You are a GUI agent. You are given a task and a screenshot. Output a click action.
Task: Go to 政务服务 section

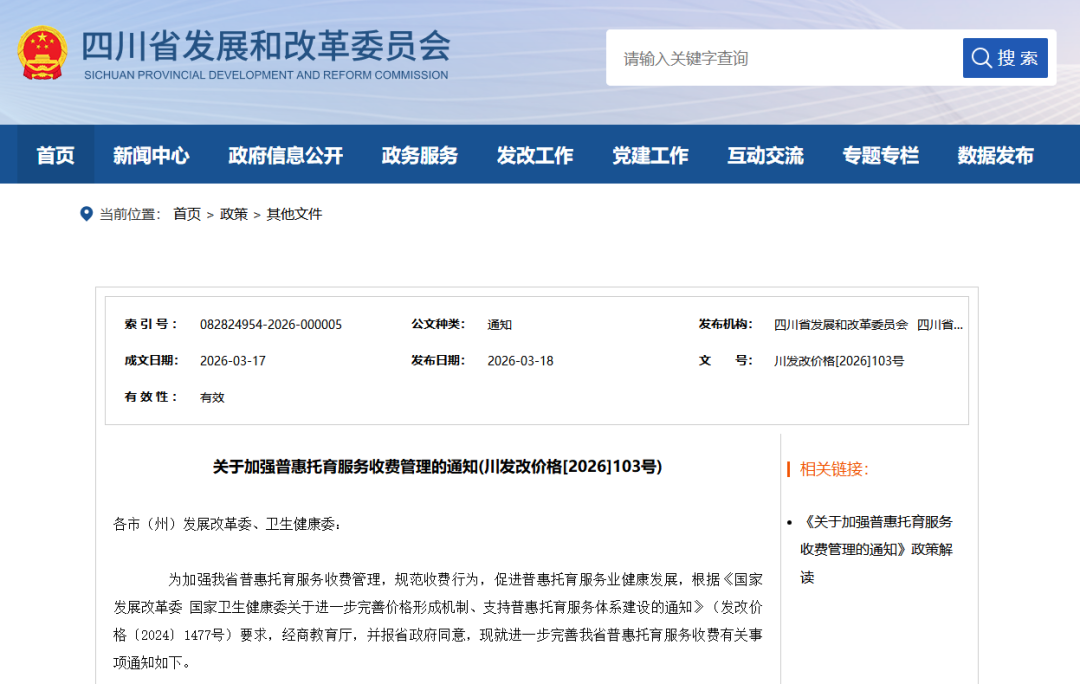419,155
